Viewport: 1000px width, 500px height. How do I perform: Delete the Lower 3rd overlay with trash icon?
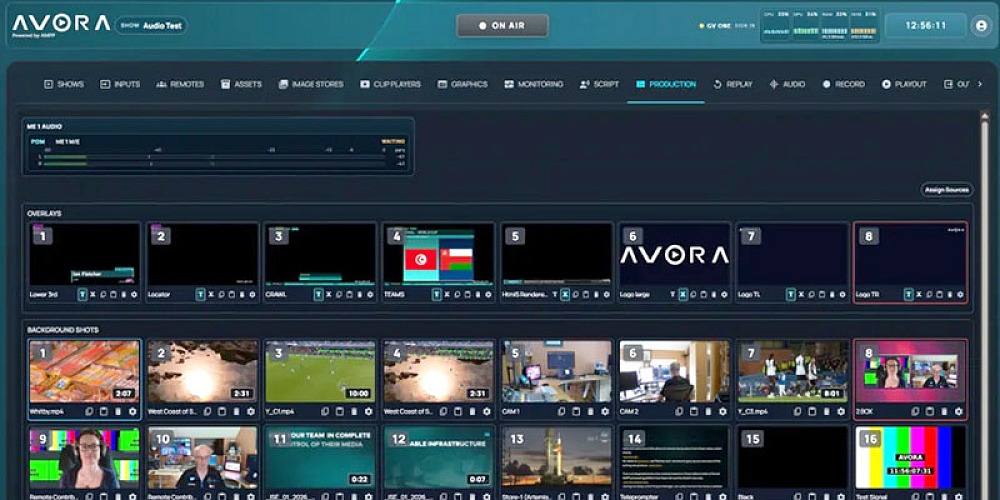[x=123, y=295]
